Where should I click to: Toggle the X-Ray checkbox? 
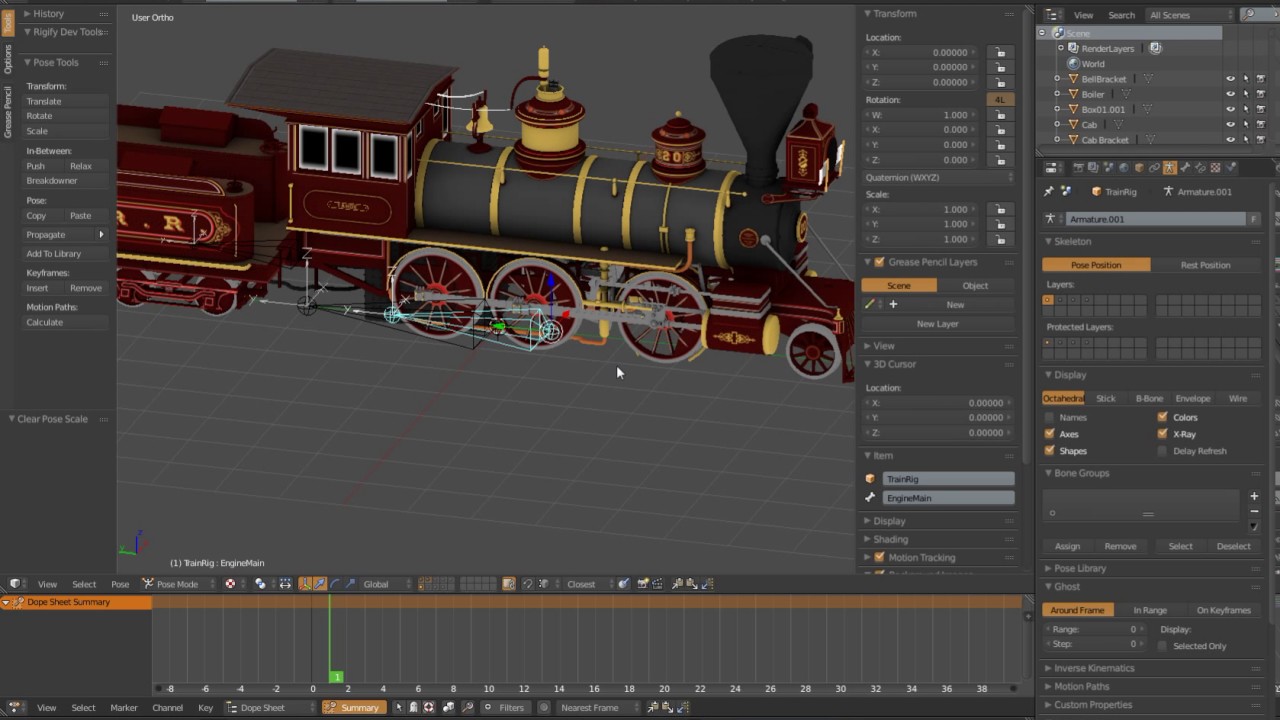pyautogui.click(x=1162, y=434)
